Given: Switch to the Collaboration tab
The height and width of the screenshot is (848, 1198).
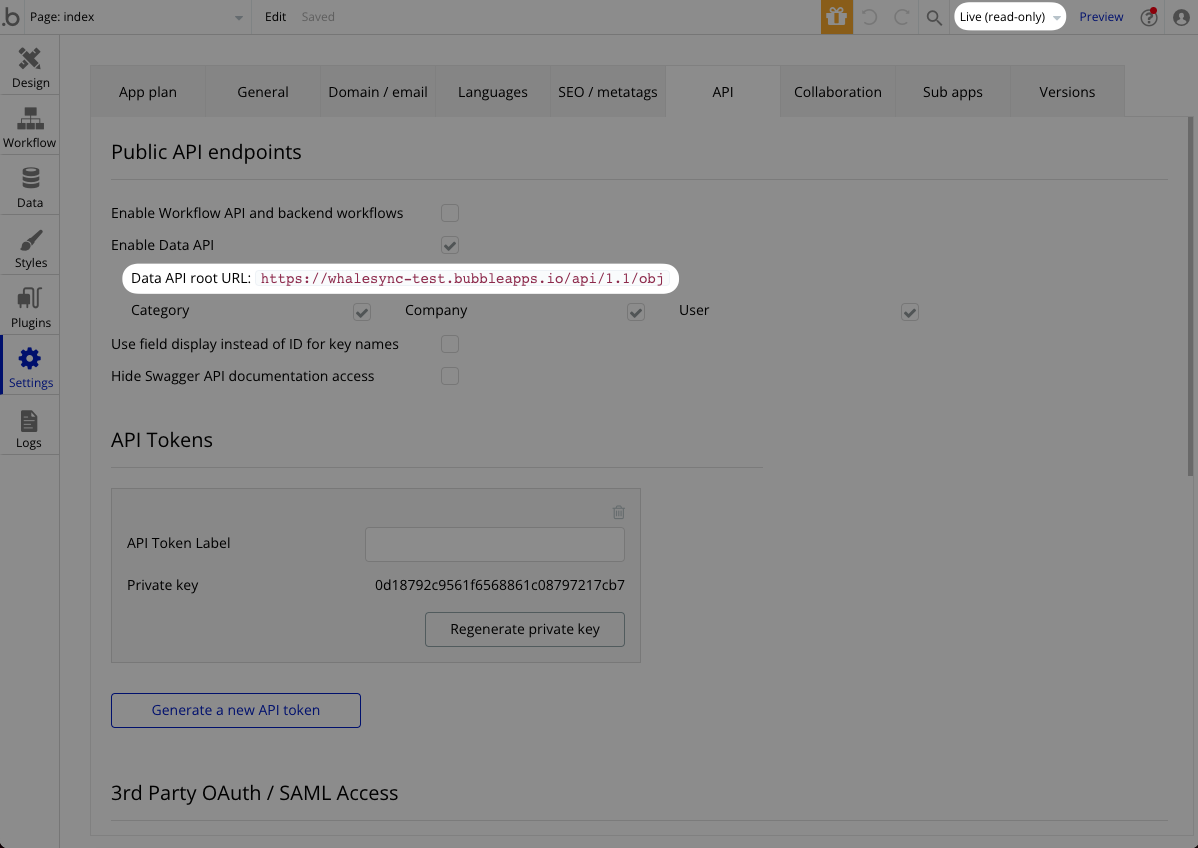Looking at the screenshot, I should (837, 91).
